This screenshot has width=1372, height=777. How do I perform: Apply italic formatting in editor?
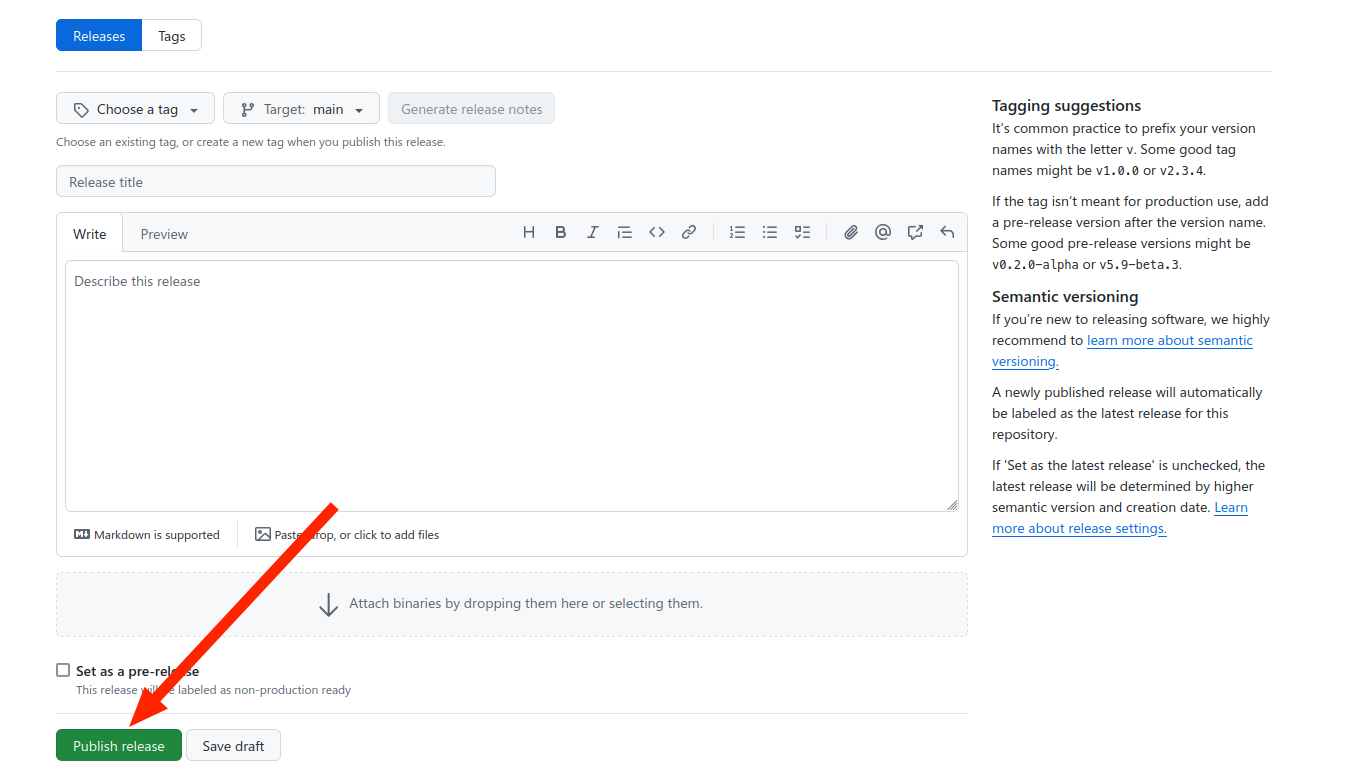[x=593, y=232]
